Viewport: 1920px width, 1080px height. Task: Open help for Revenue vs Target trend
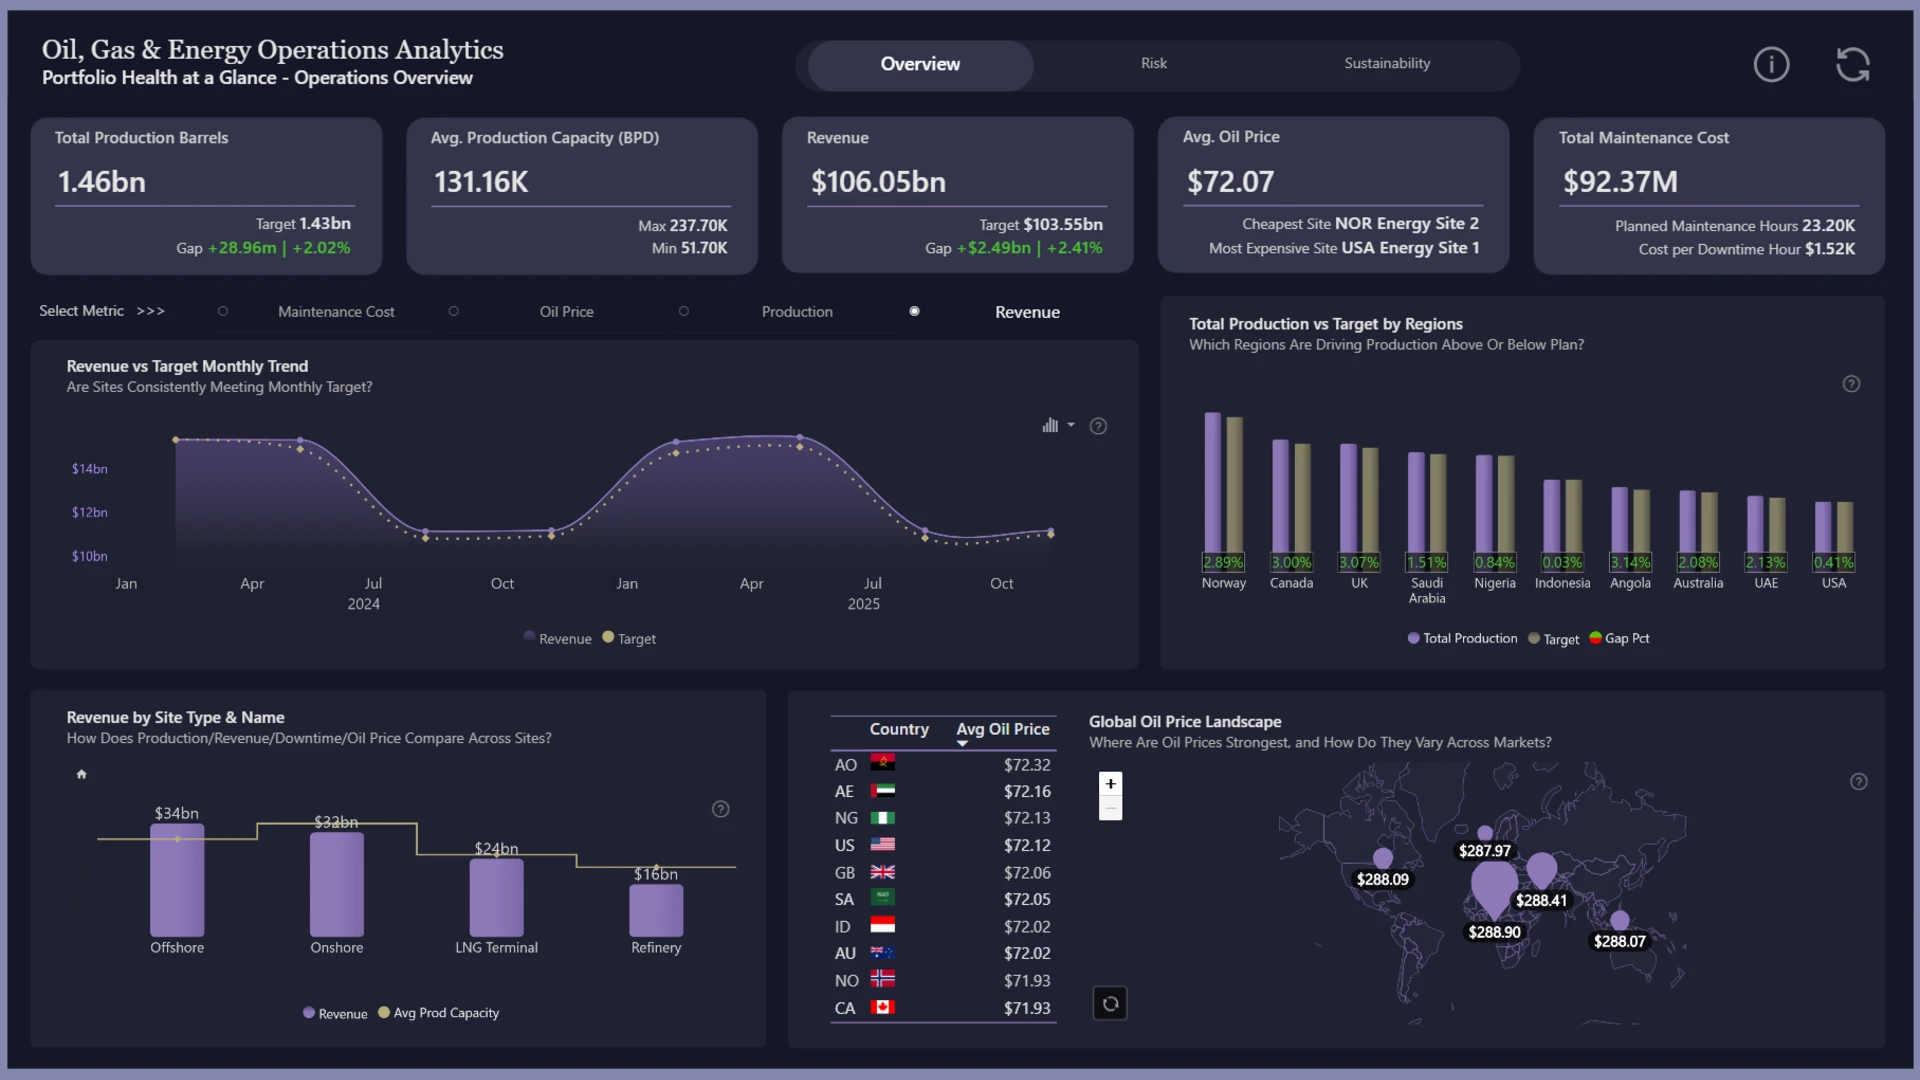click(x=1098, y=426)
